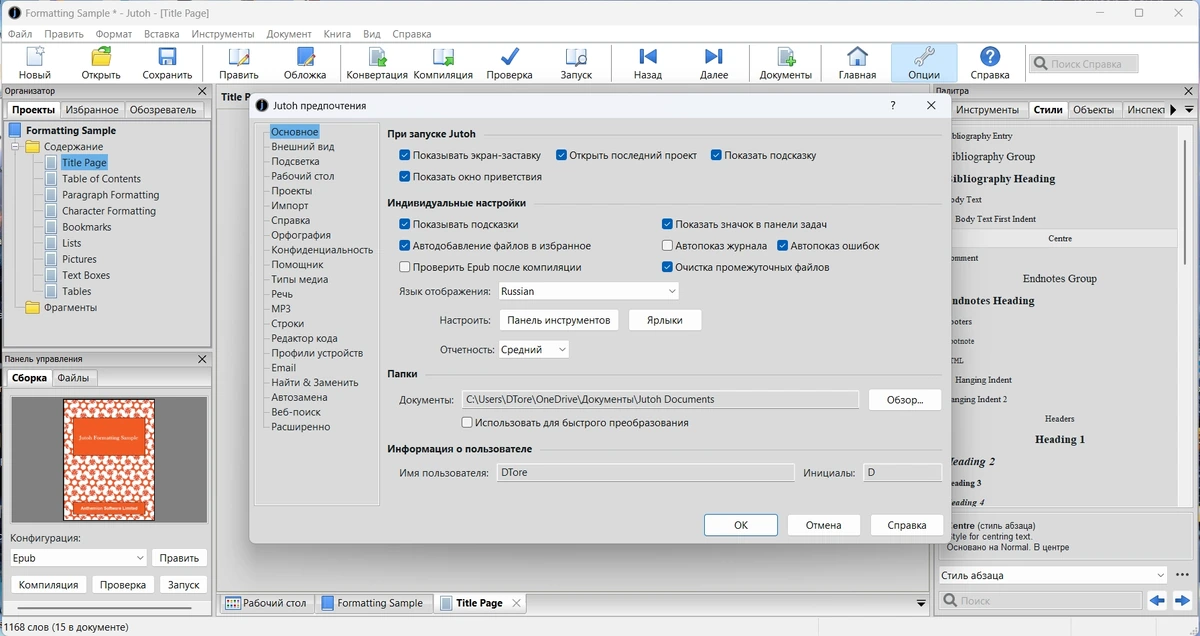Click the Главная home icon

coord(857,63)
